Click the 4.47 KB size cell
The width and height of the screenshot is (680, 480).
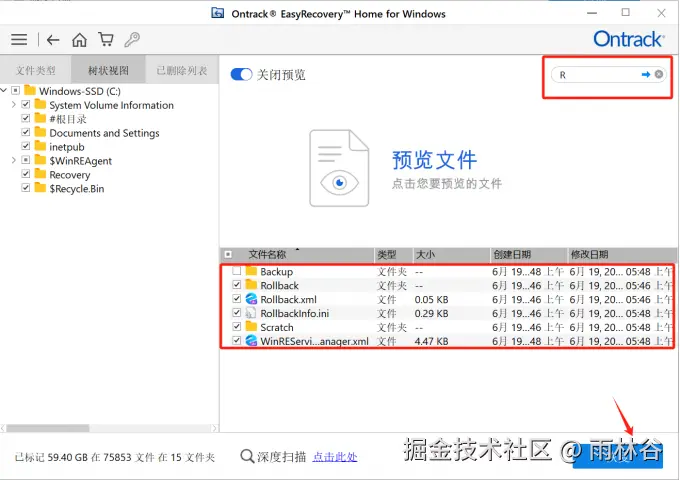tap(432, 341)
